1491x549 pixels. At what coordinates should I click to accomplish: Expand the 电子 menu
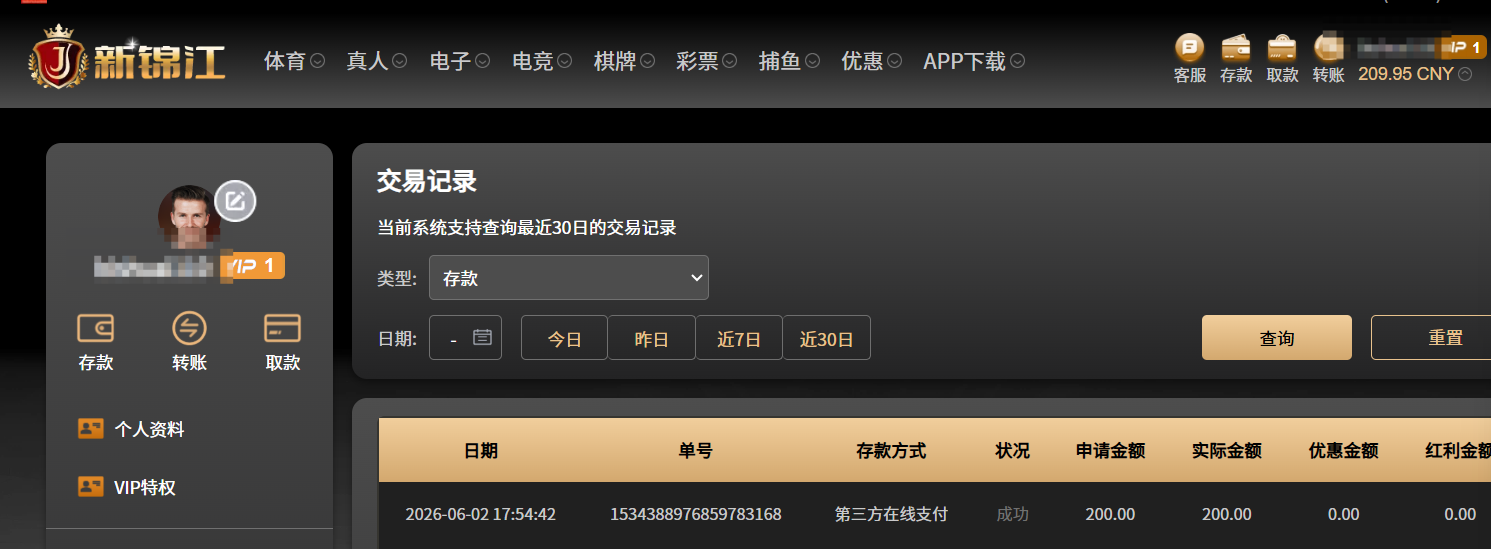[459, 61]
